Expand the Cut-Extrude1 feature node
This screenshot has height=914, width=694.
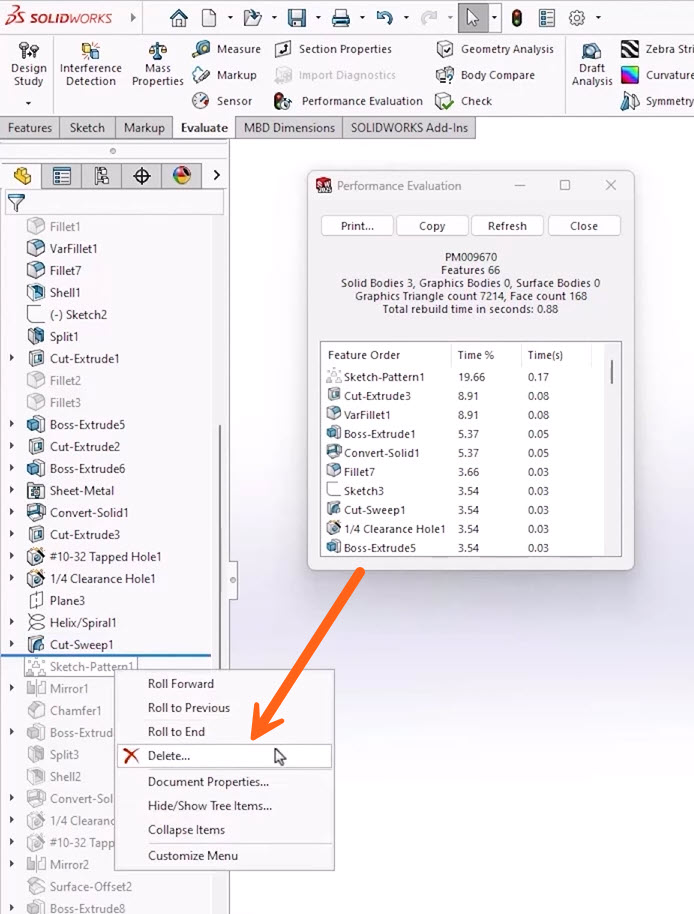click(12, 359)
